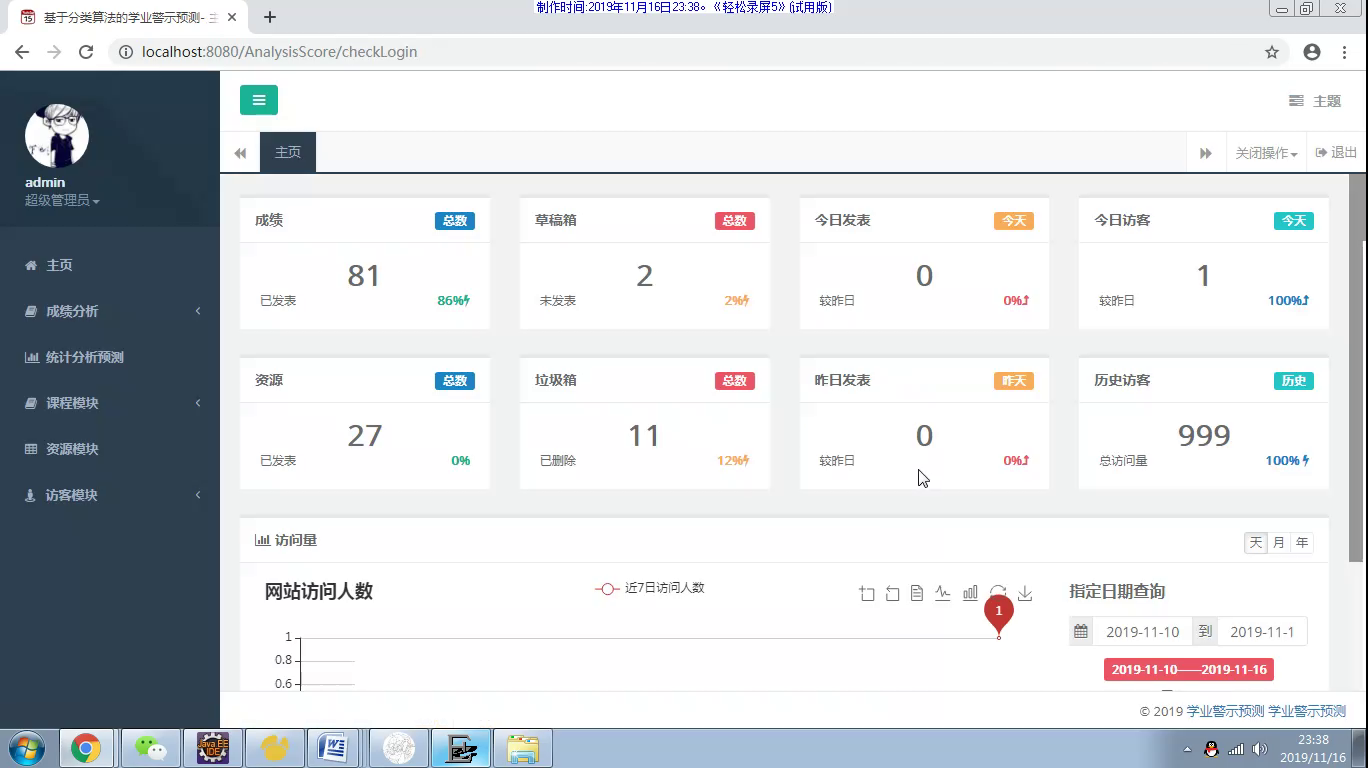Click the chart area zoom tool icon
This screenshot has height=768, width=1368.
click(x=867, y=594)
